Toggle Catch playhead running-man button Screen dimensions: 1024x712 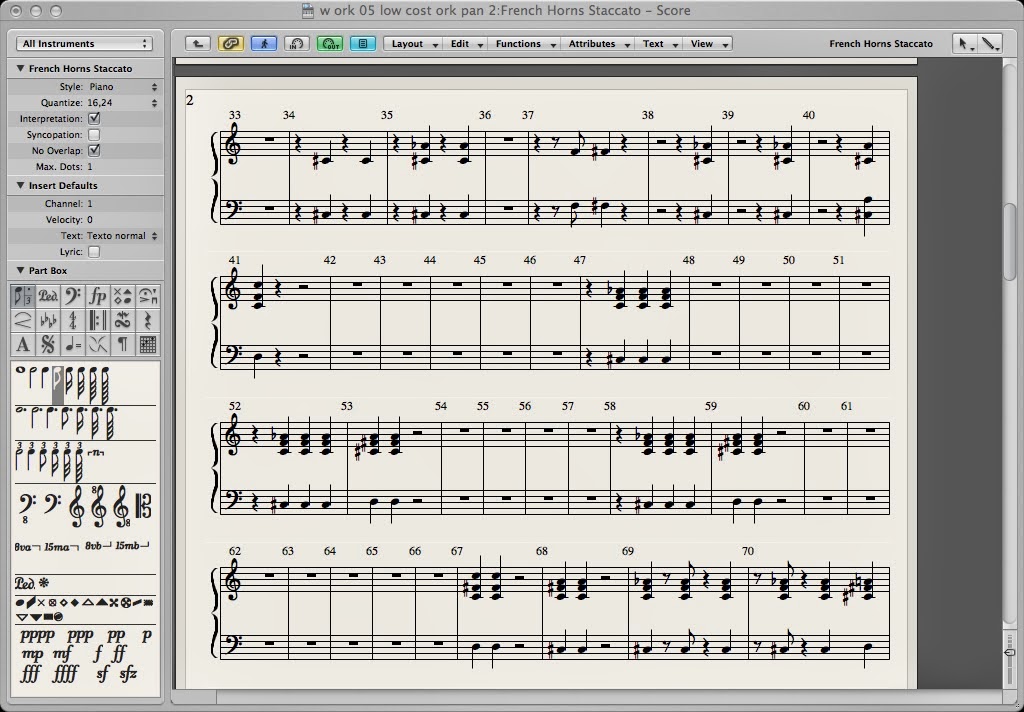pyautogui.click(x=264, y=44)
